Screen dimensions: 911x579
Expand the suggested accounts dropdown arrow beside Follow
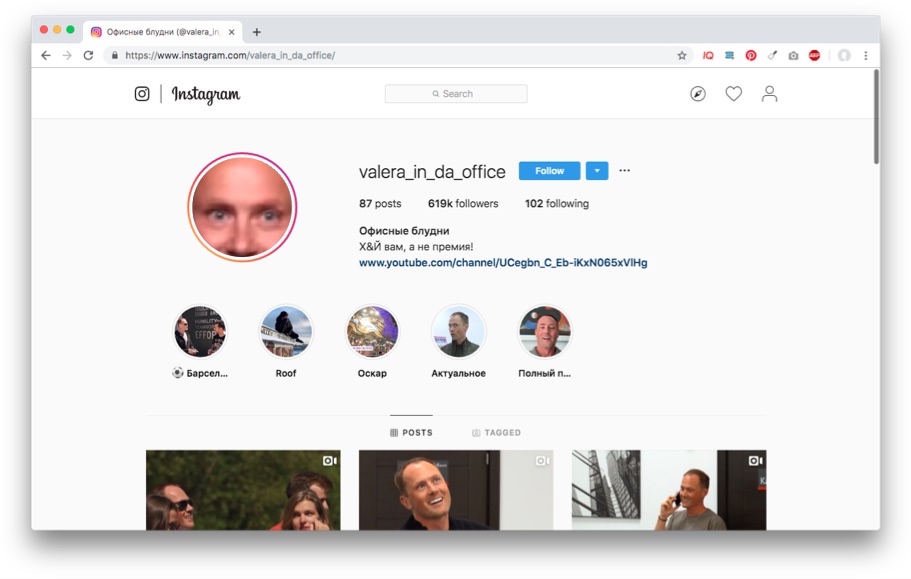click(x=597, y=171)
